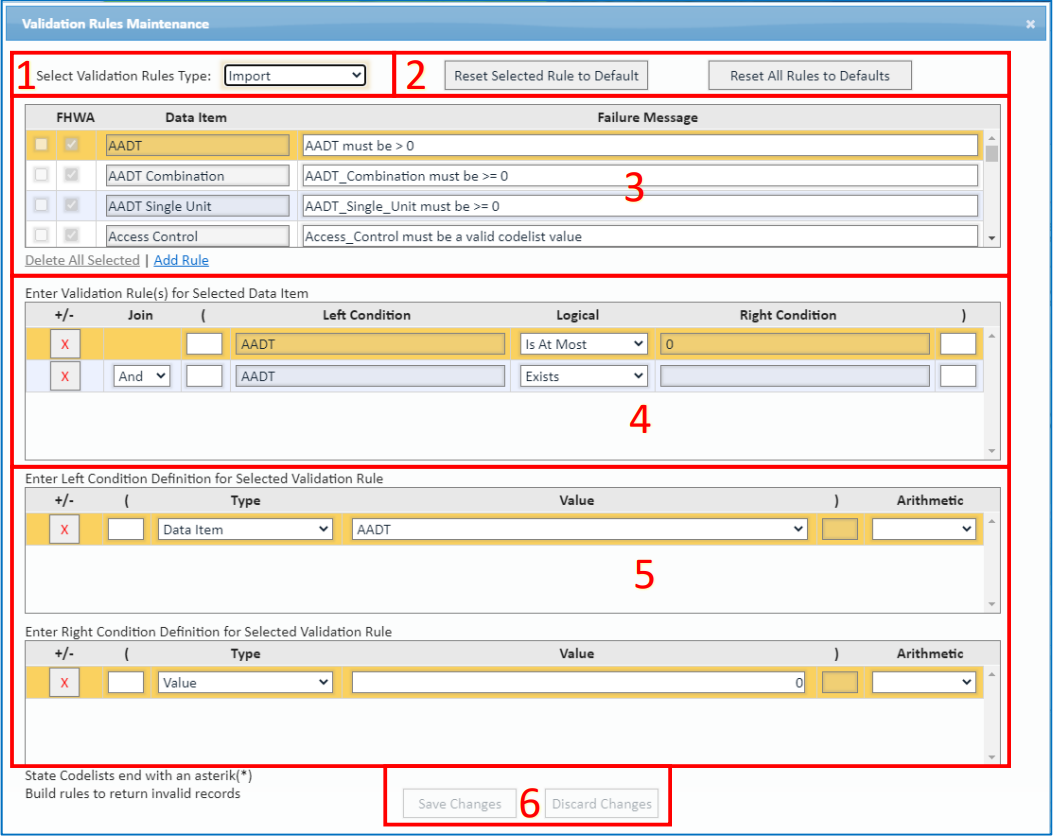Tick the checkbox for AADT Combination row
1053x836 pixels.
click(x=42, y=176)
